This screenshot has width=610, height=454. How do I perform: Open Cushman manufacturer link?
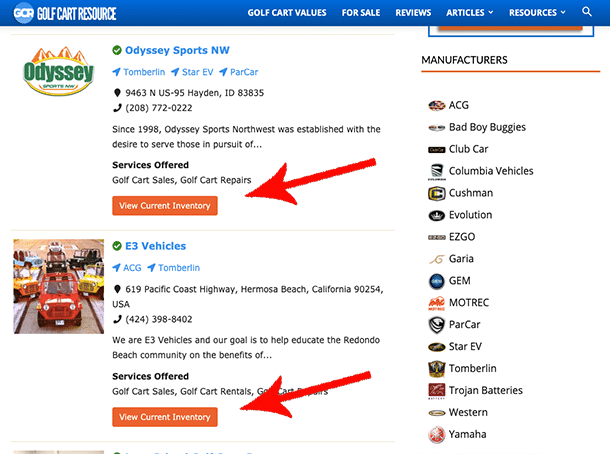pos(471,193)
